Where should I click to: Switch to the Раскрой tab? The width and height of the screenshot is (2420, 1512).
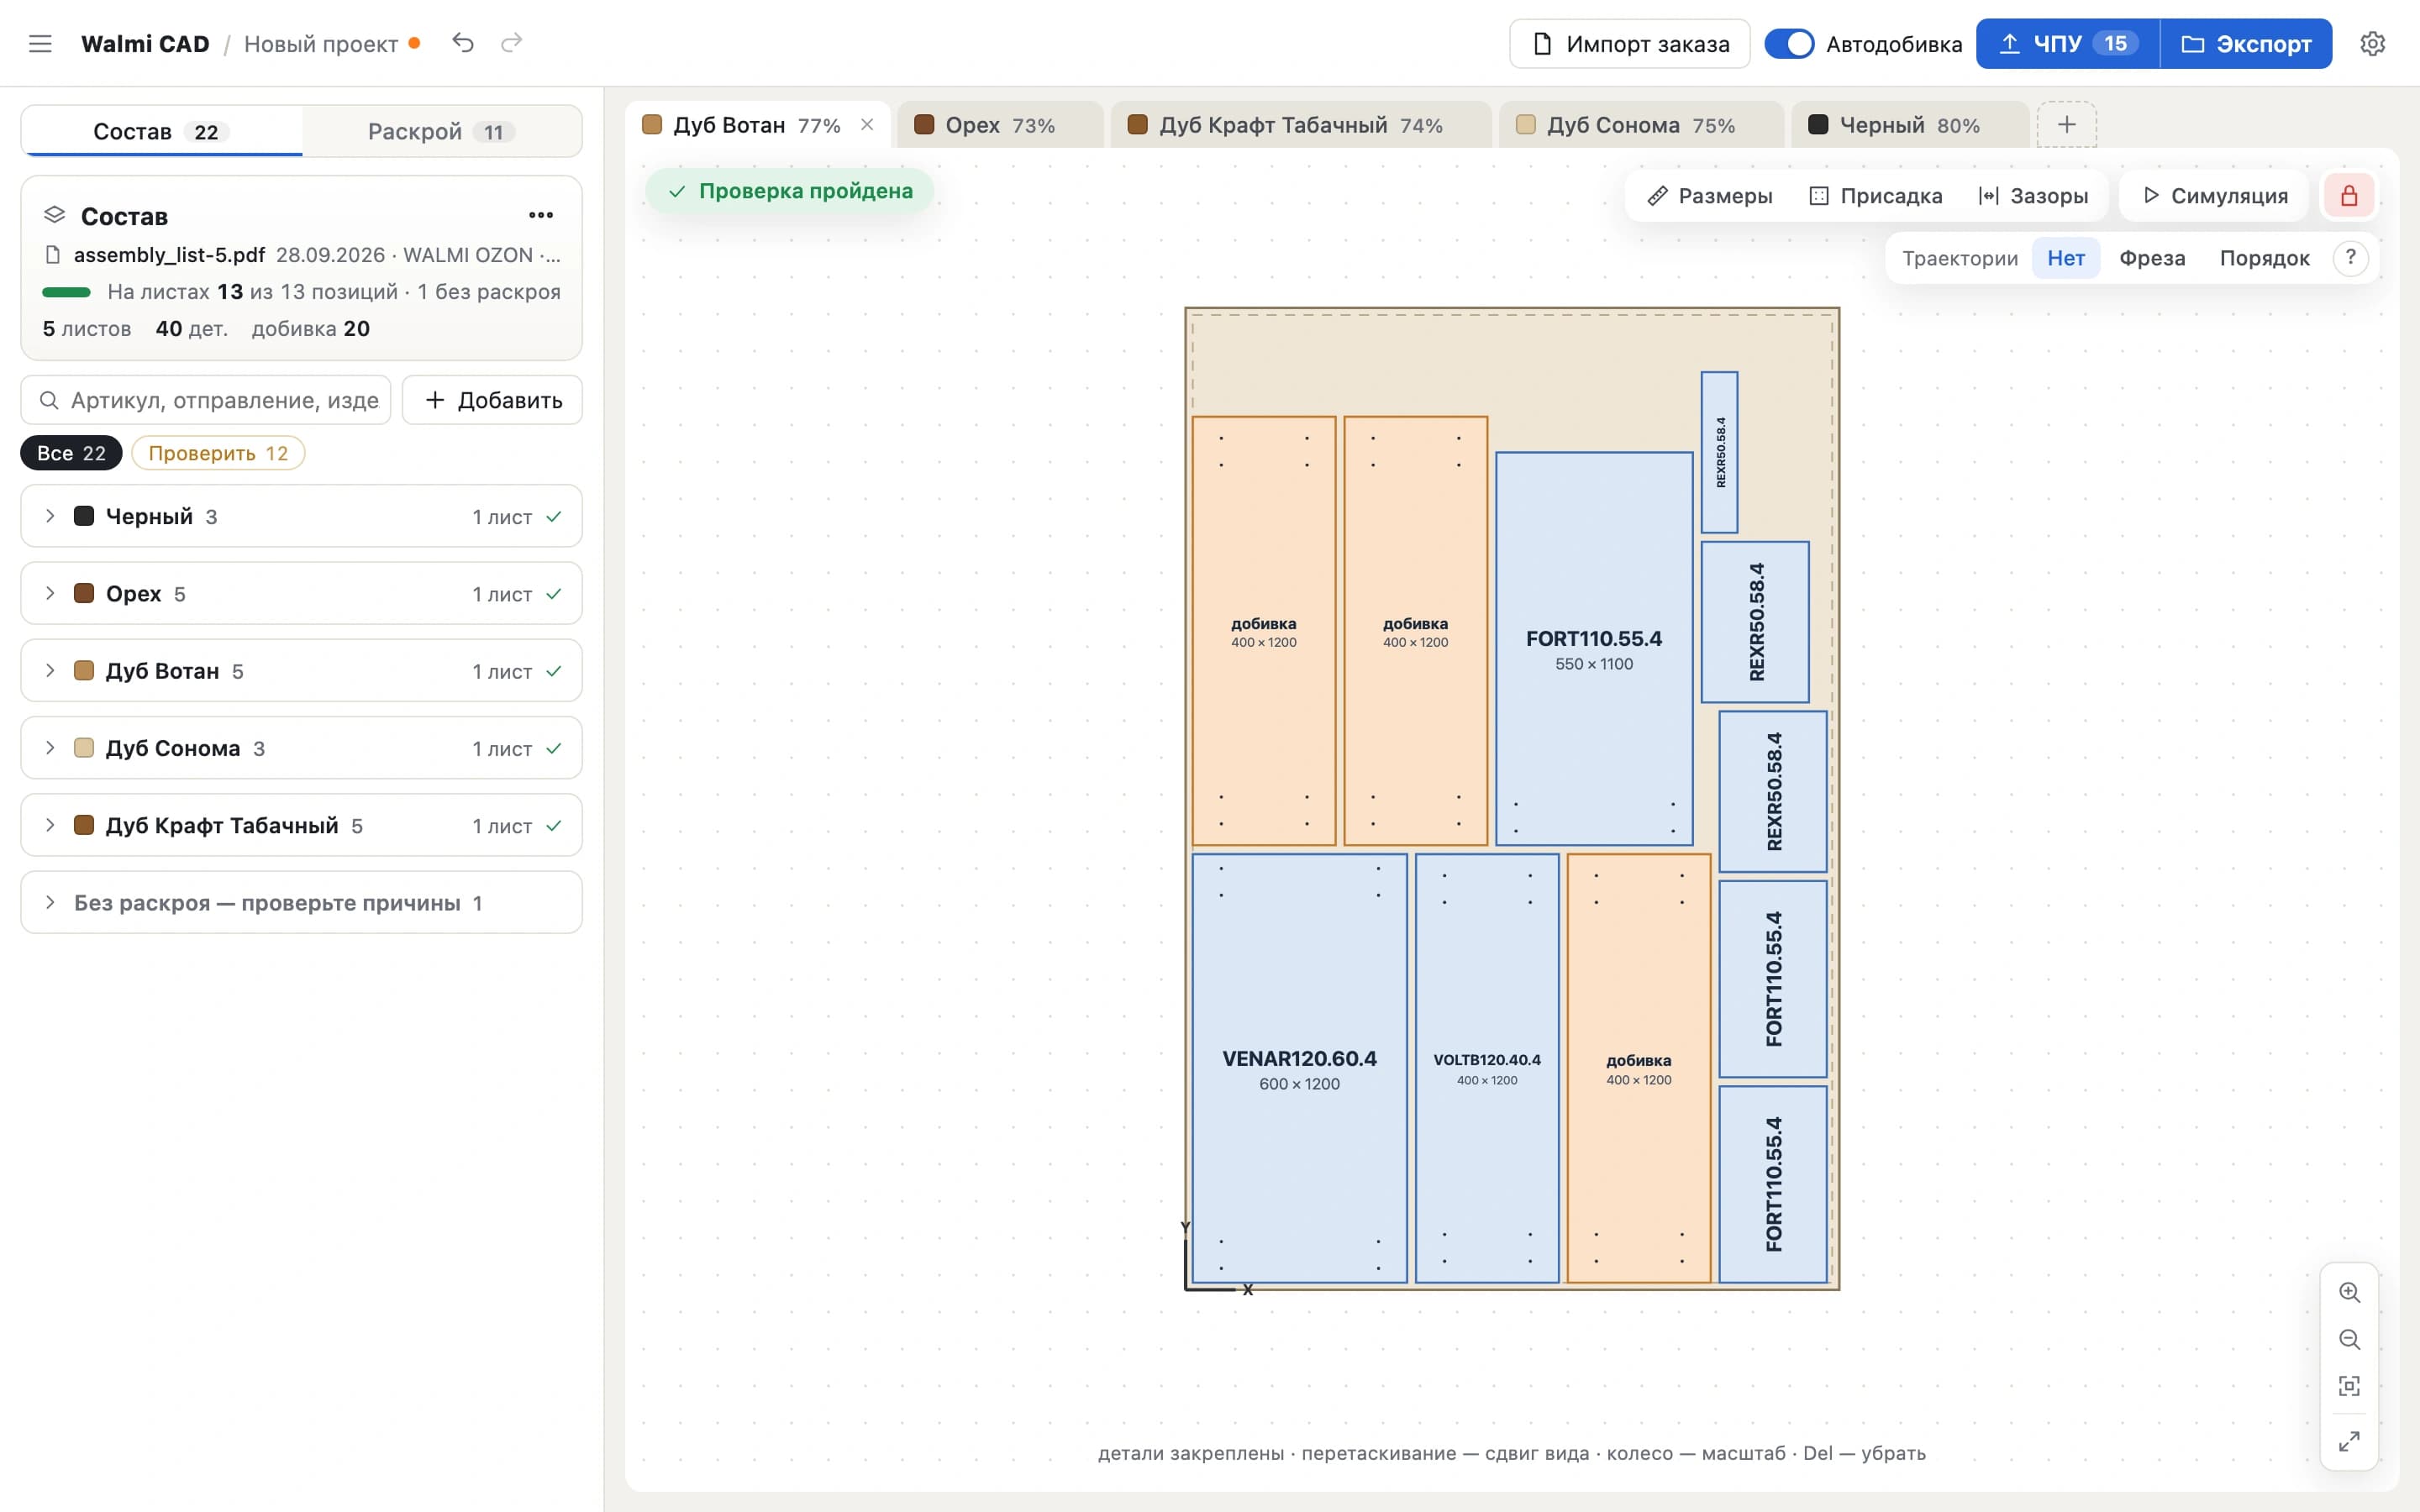coord(441,131)
